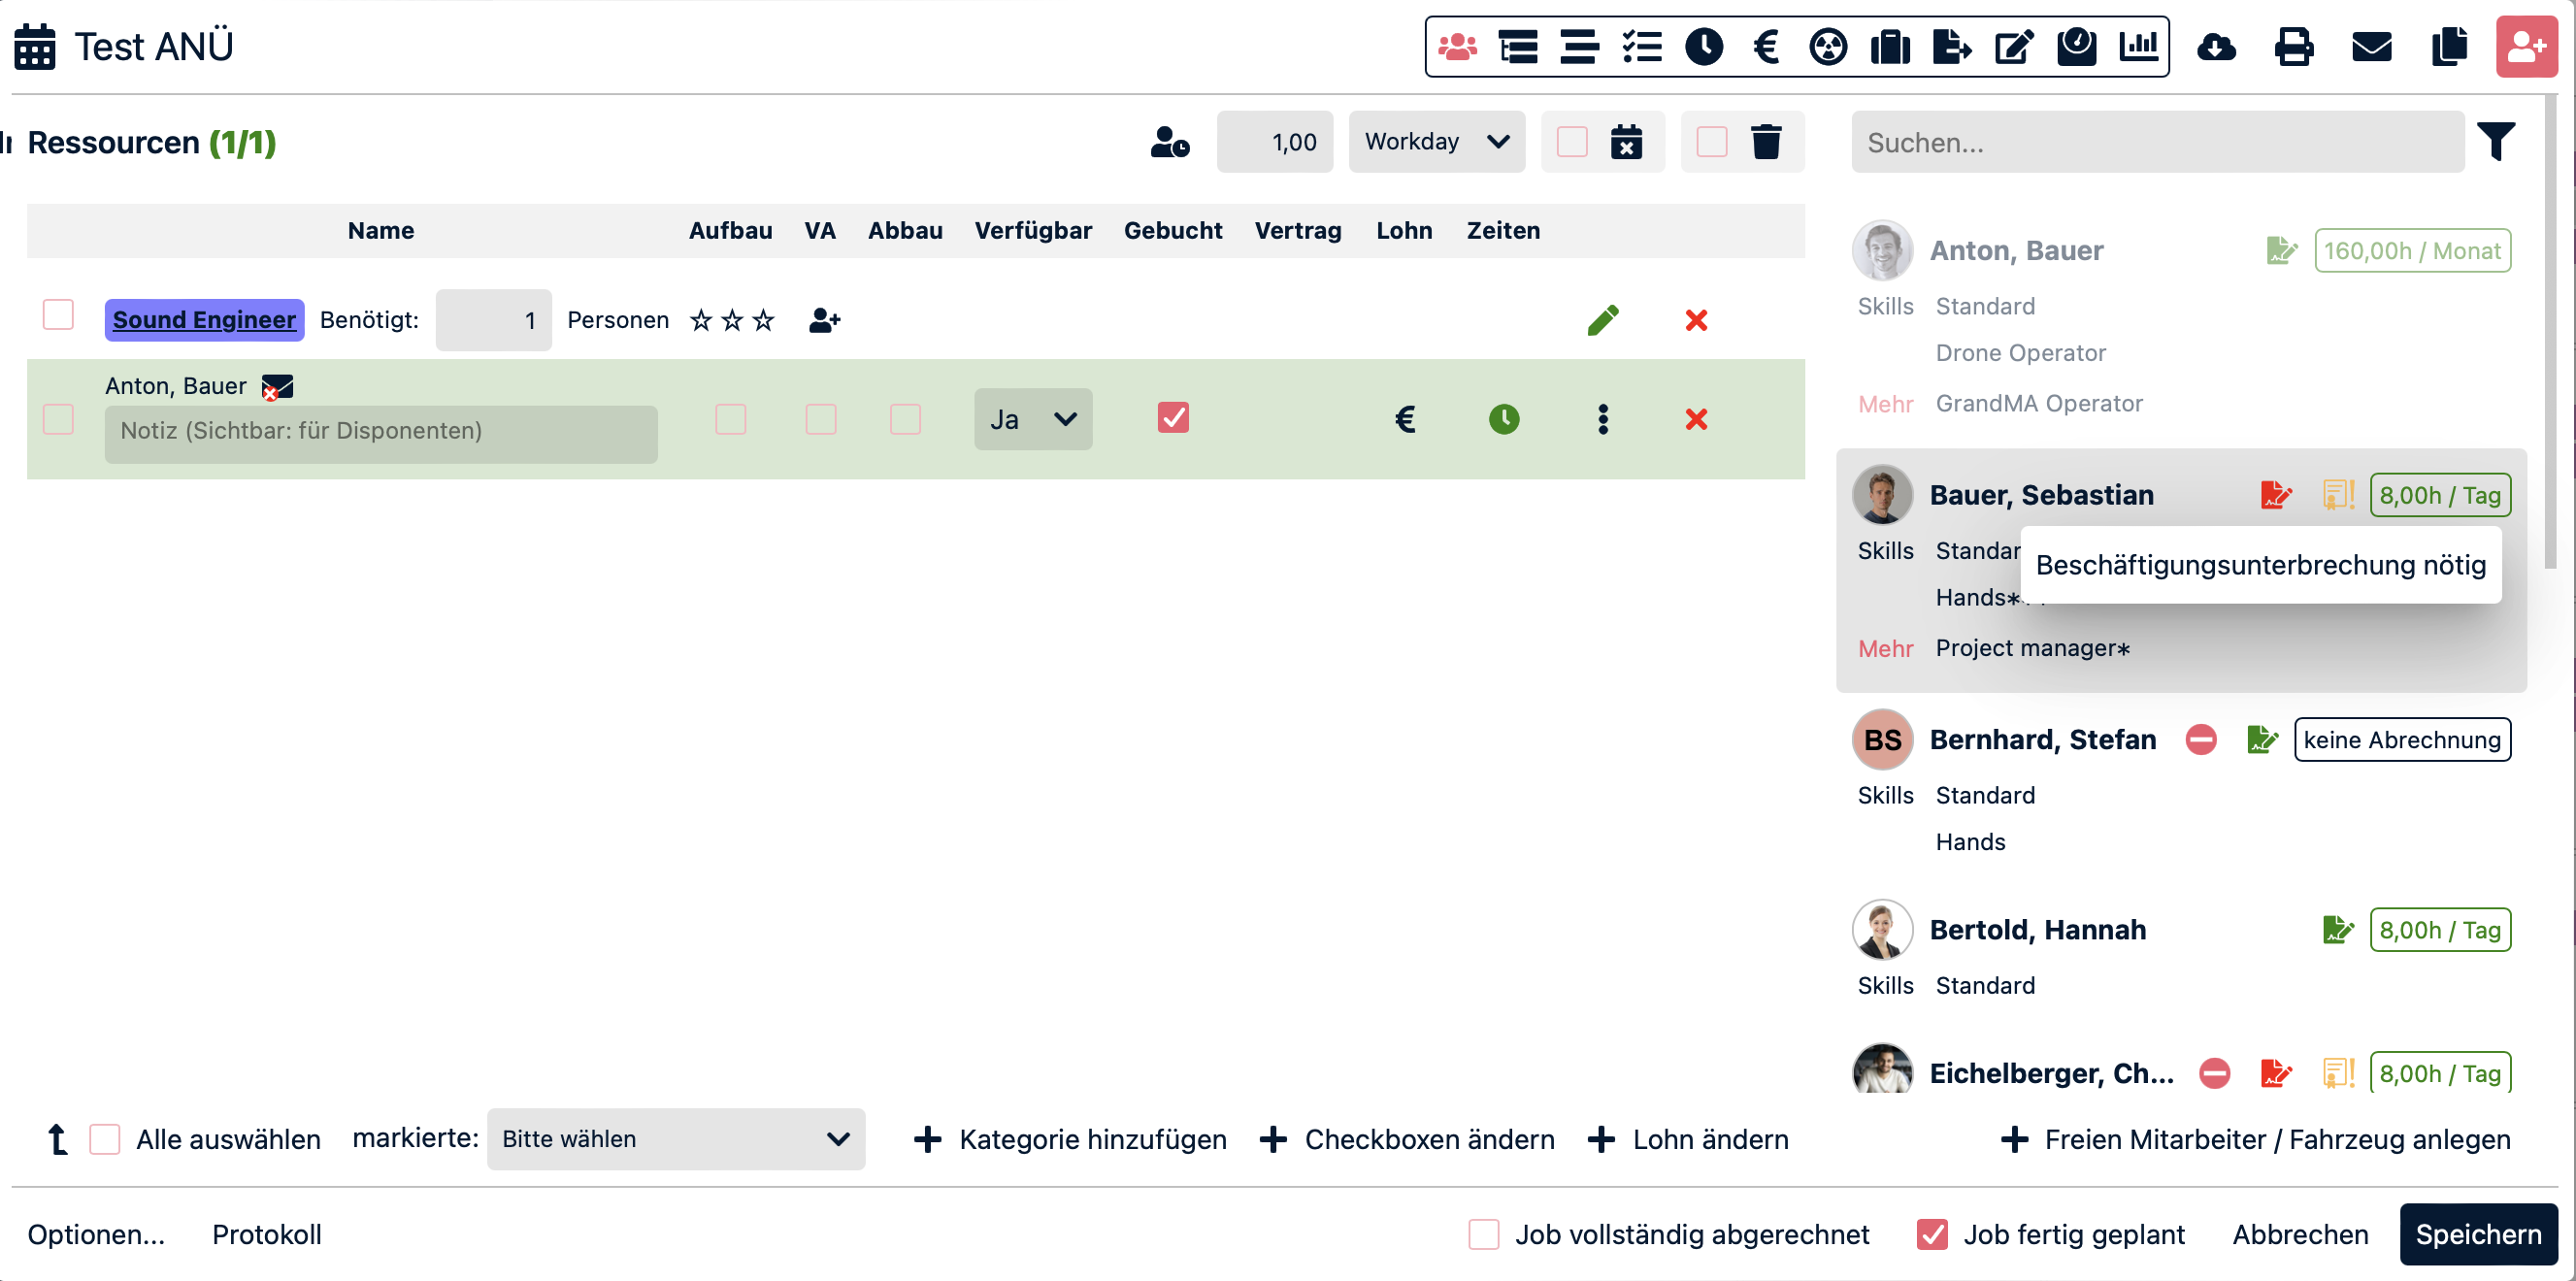
Task: Toggle Job fertig geplant checkbox
Action: tap(1932, 1234)
